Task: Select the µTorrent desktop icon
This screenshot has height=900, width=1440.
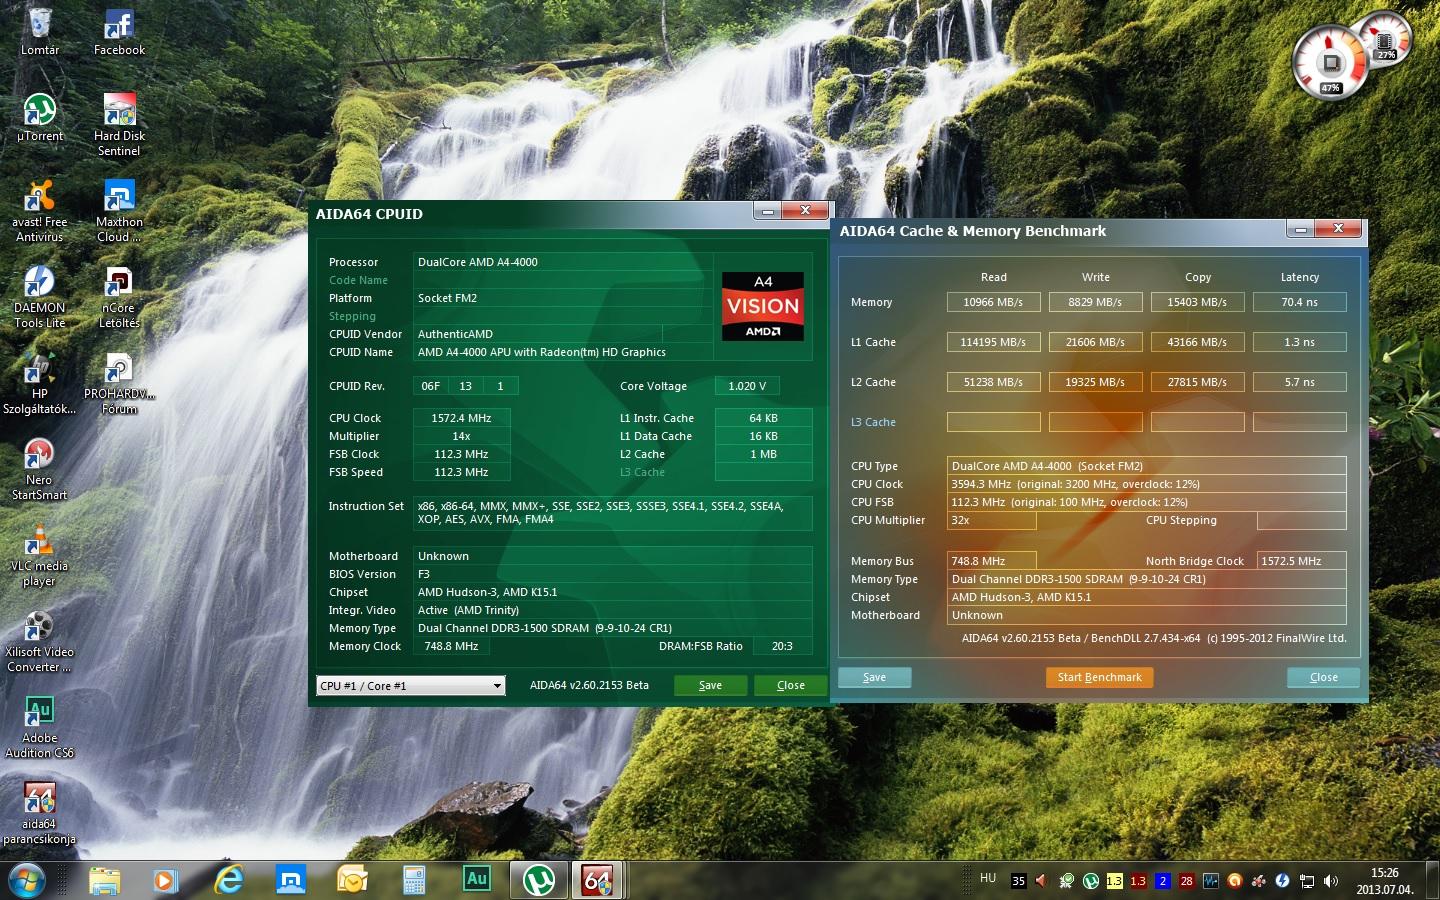Action: pyautogui.click(x=40, y=117)
